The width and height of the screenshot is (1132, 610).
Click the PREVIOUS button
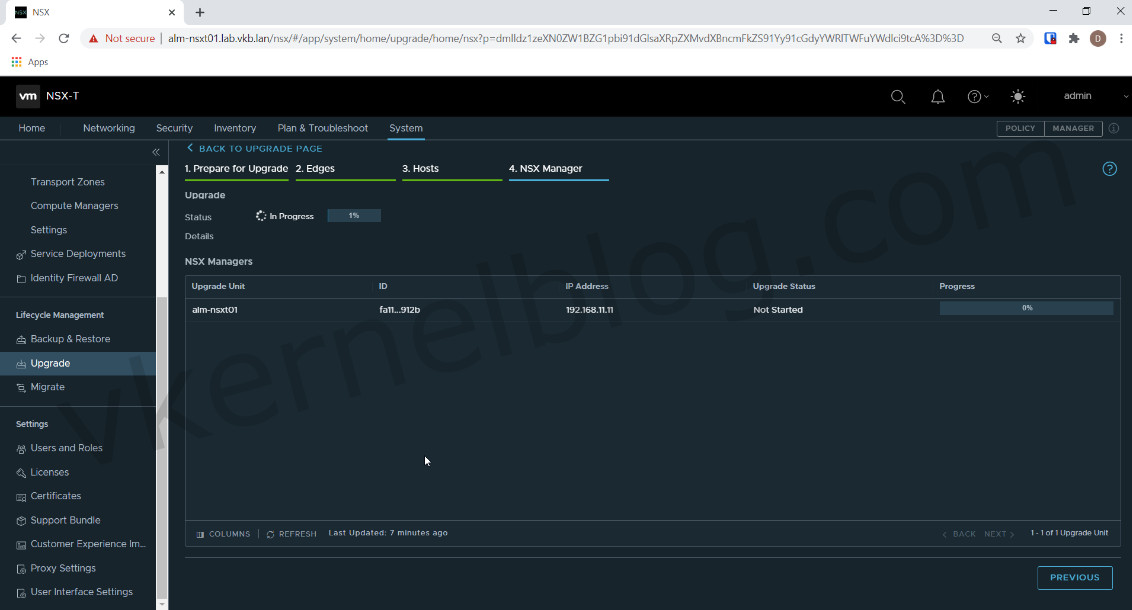point(1074,577)
